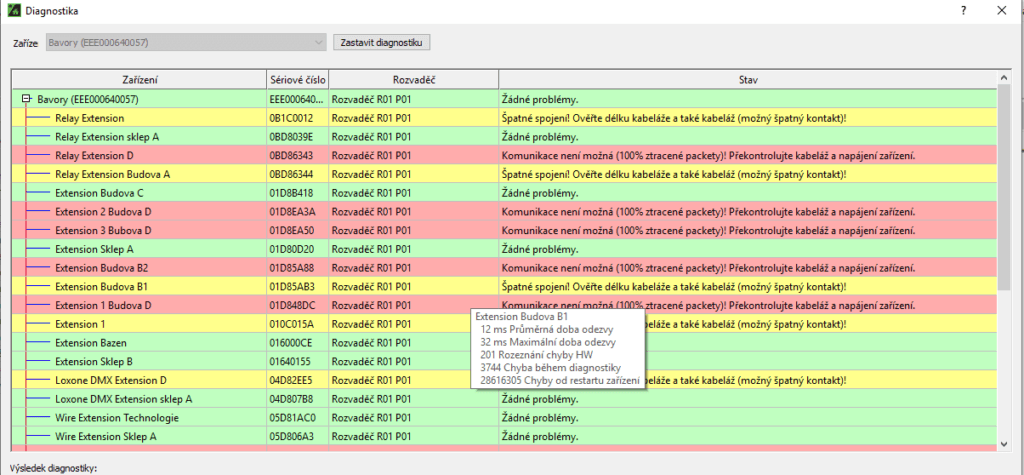Click serial number 01D8B418
Screen dimensions: 1024x475
(291, 193)
